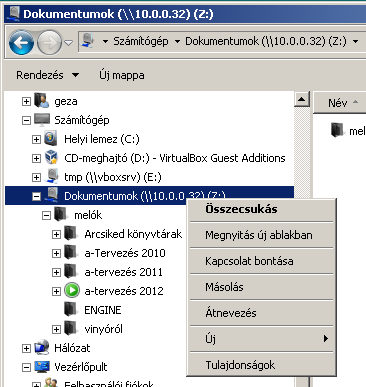
Task: Click window title bar drive icon
Action: click(15, 14)
